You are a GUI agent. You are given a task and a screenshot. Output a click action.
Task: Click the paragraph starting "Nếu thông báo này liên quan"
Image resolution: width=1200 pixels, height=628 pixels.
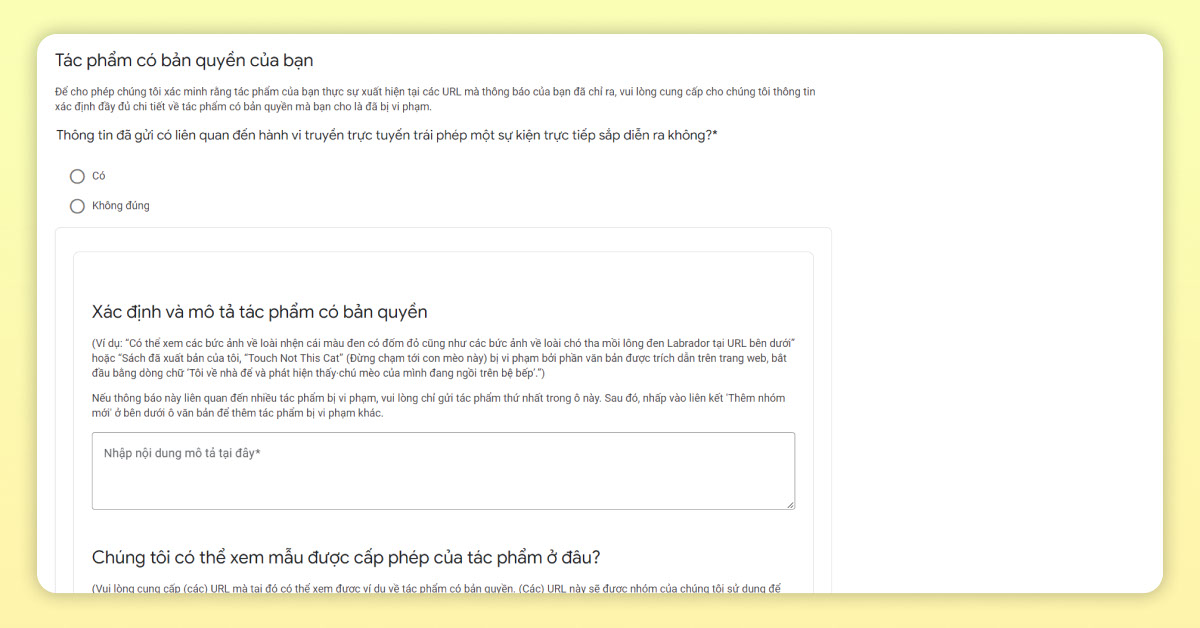437,405
